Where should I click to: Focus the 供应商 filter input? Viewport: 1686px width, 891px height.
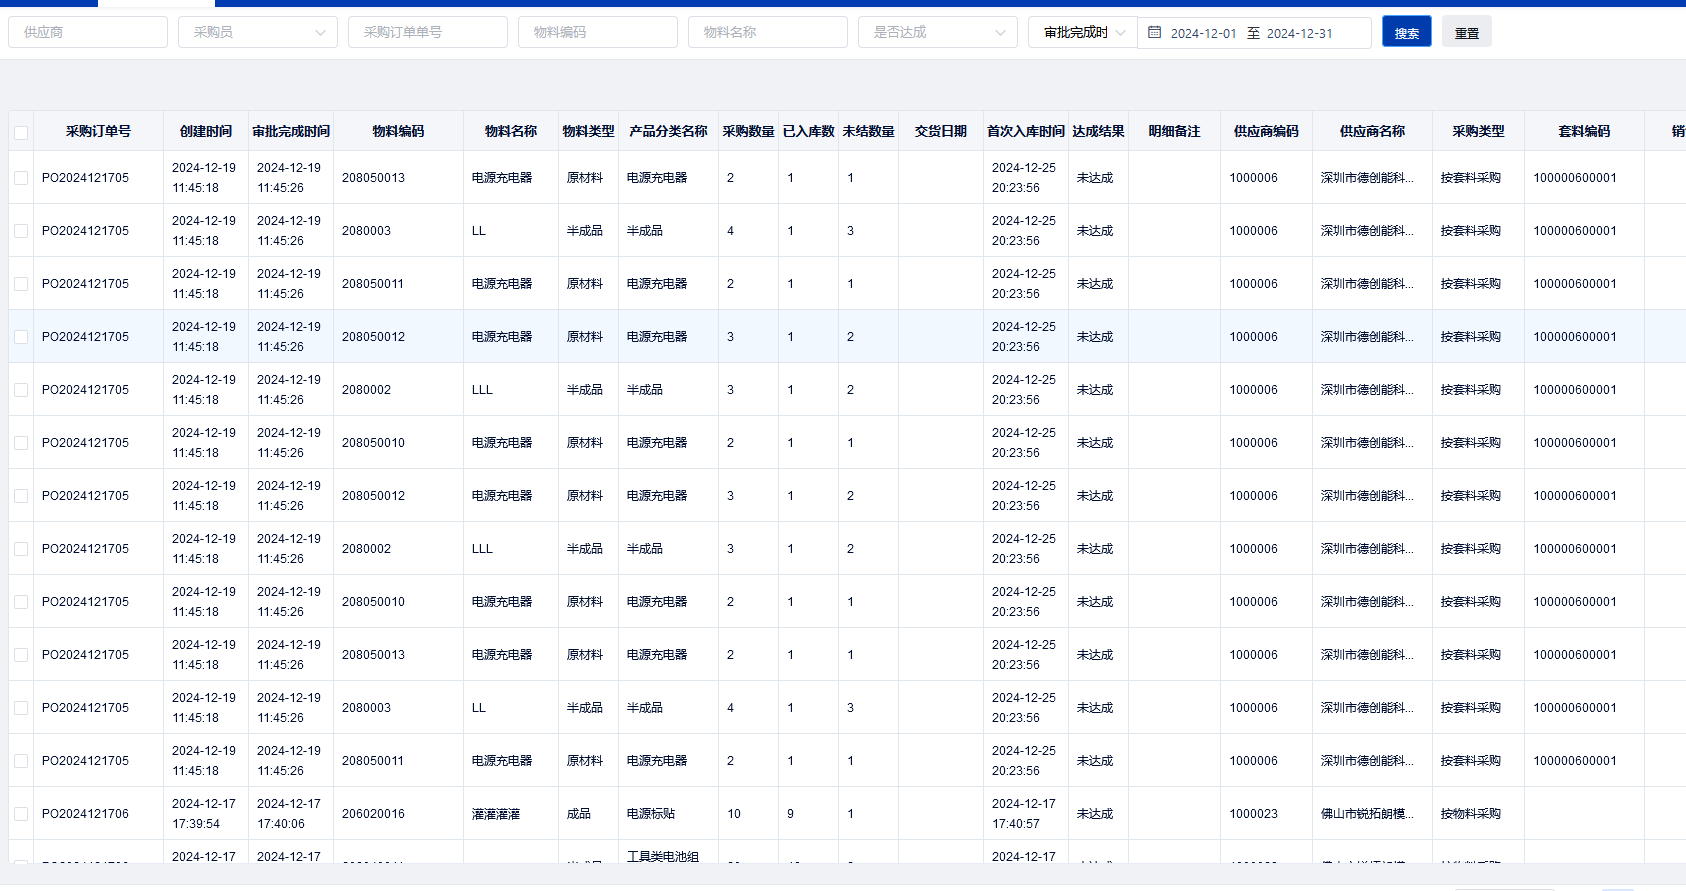pyautogui.click(x=88, y=32)
